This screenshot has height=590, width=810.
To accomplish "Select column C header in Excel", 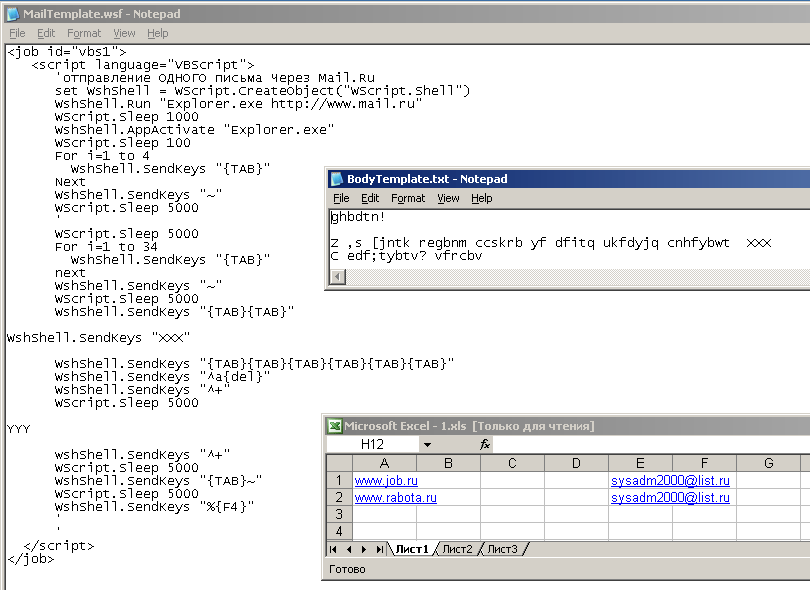I will point(512,463).
